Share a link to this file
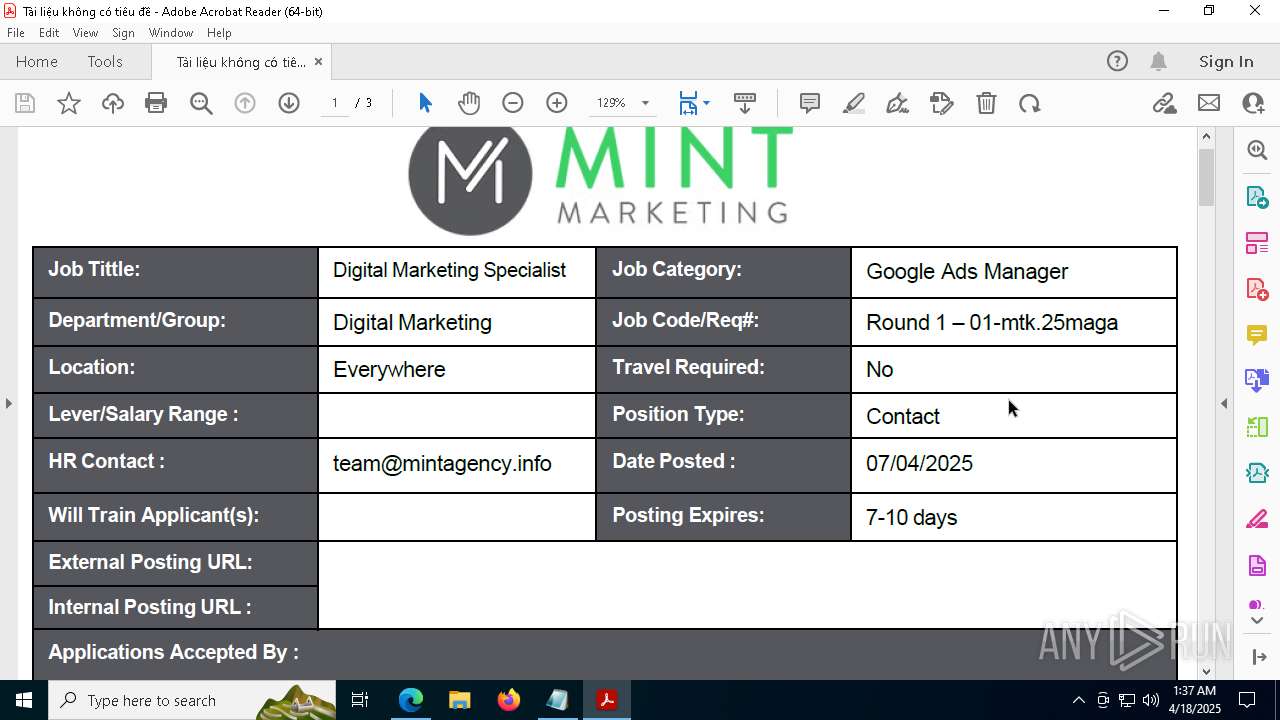This screenshot has height=720, width=1280. point(1165,103)
